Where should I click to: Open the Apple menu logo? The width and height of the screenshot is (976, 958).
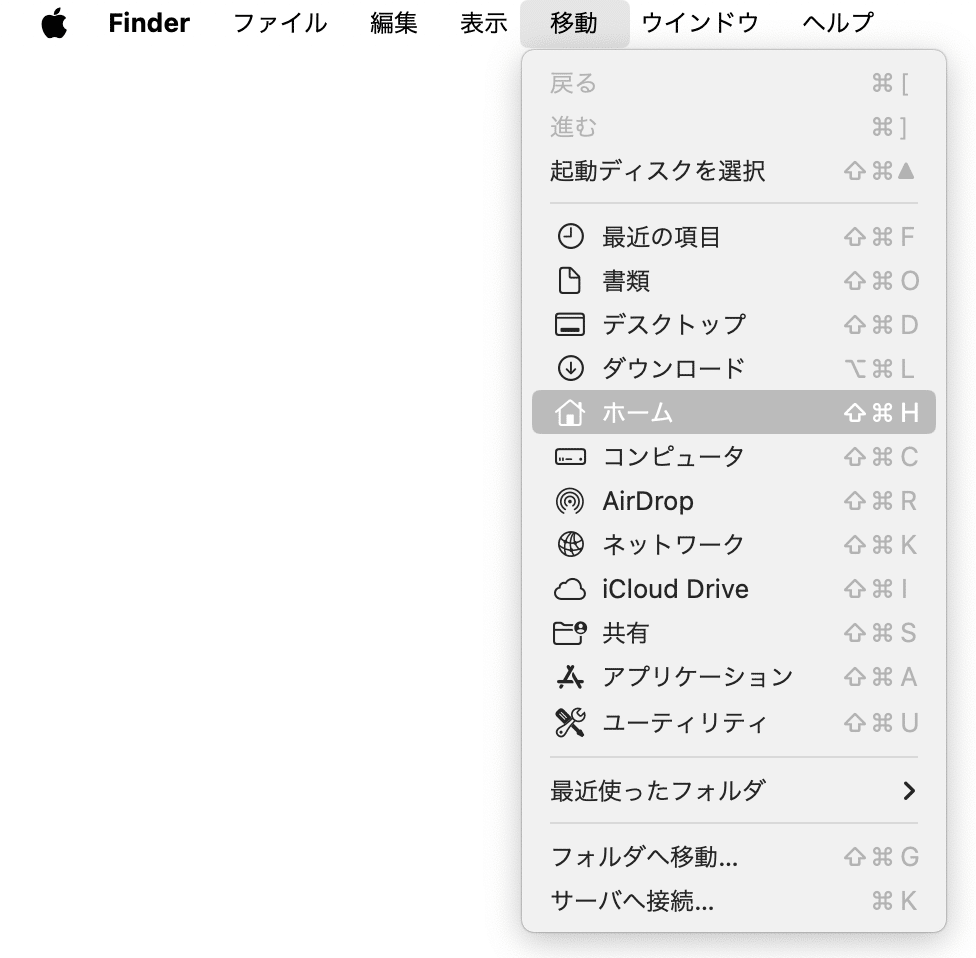(x=54, y=23)
